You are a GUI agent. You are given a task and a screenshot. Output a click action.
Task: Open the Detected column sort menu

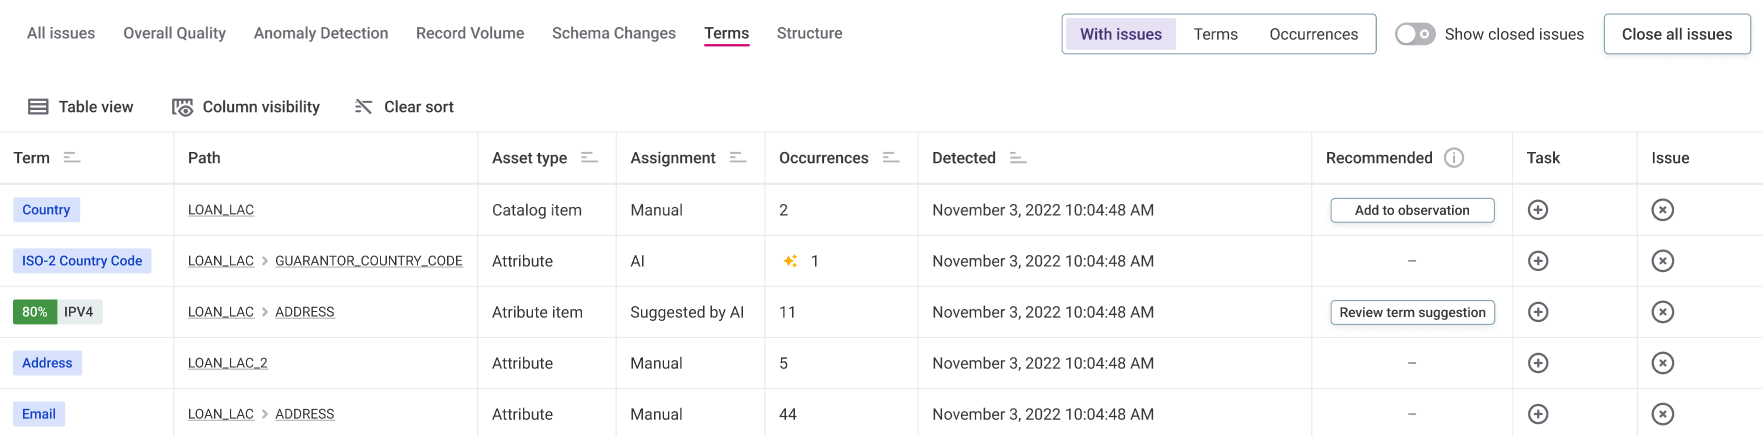click(1018, 158)
